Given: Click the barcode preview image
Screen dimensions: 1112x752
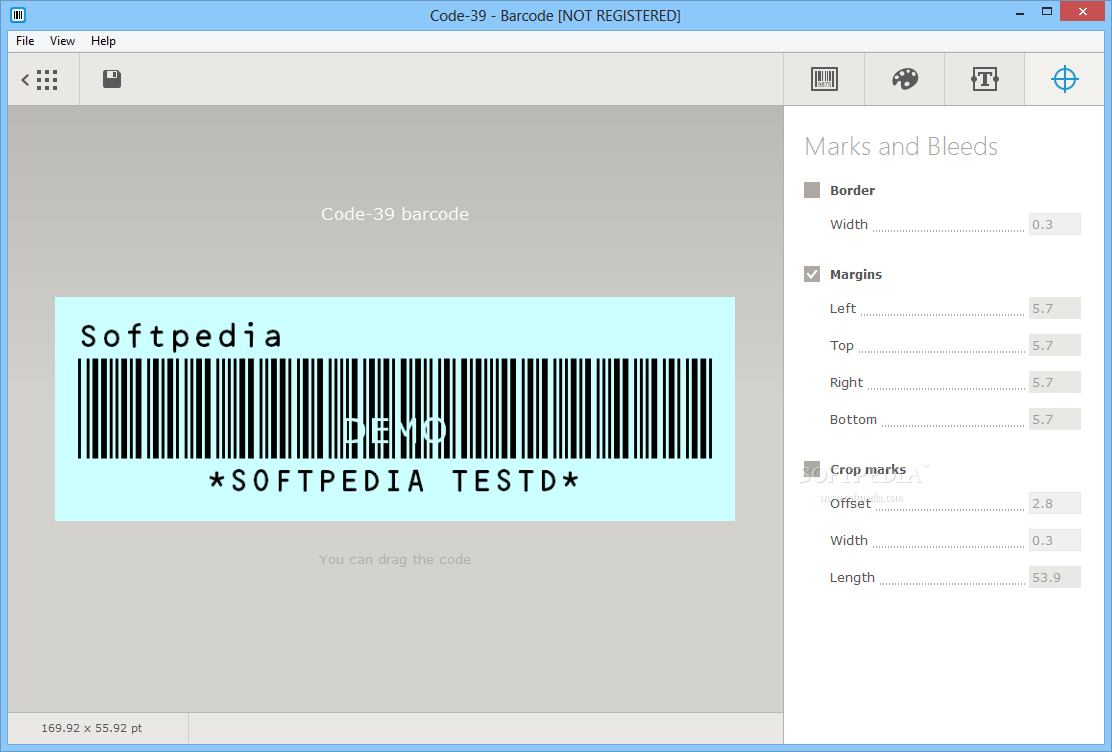Looking at the screenshot, I should [395, 409].
